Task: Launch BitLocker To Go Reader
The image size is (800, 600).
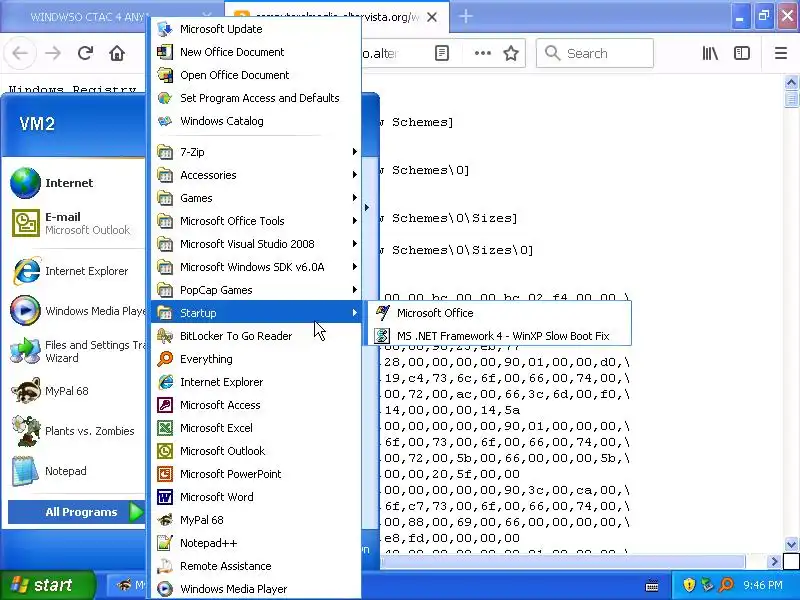Action: (x=256, y=336)
